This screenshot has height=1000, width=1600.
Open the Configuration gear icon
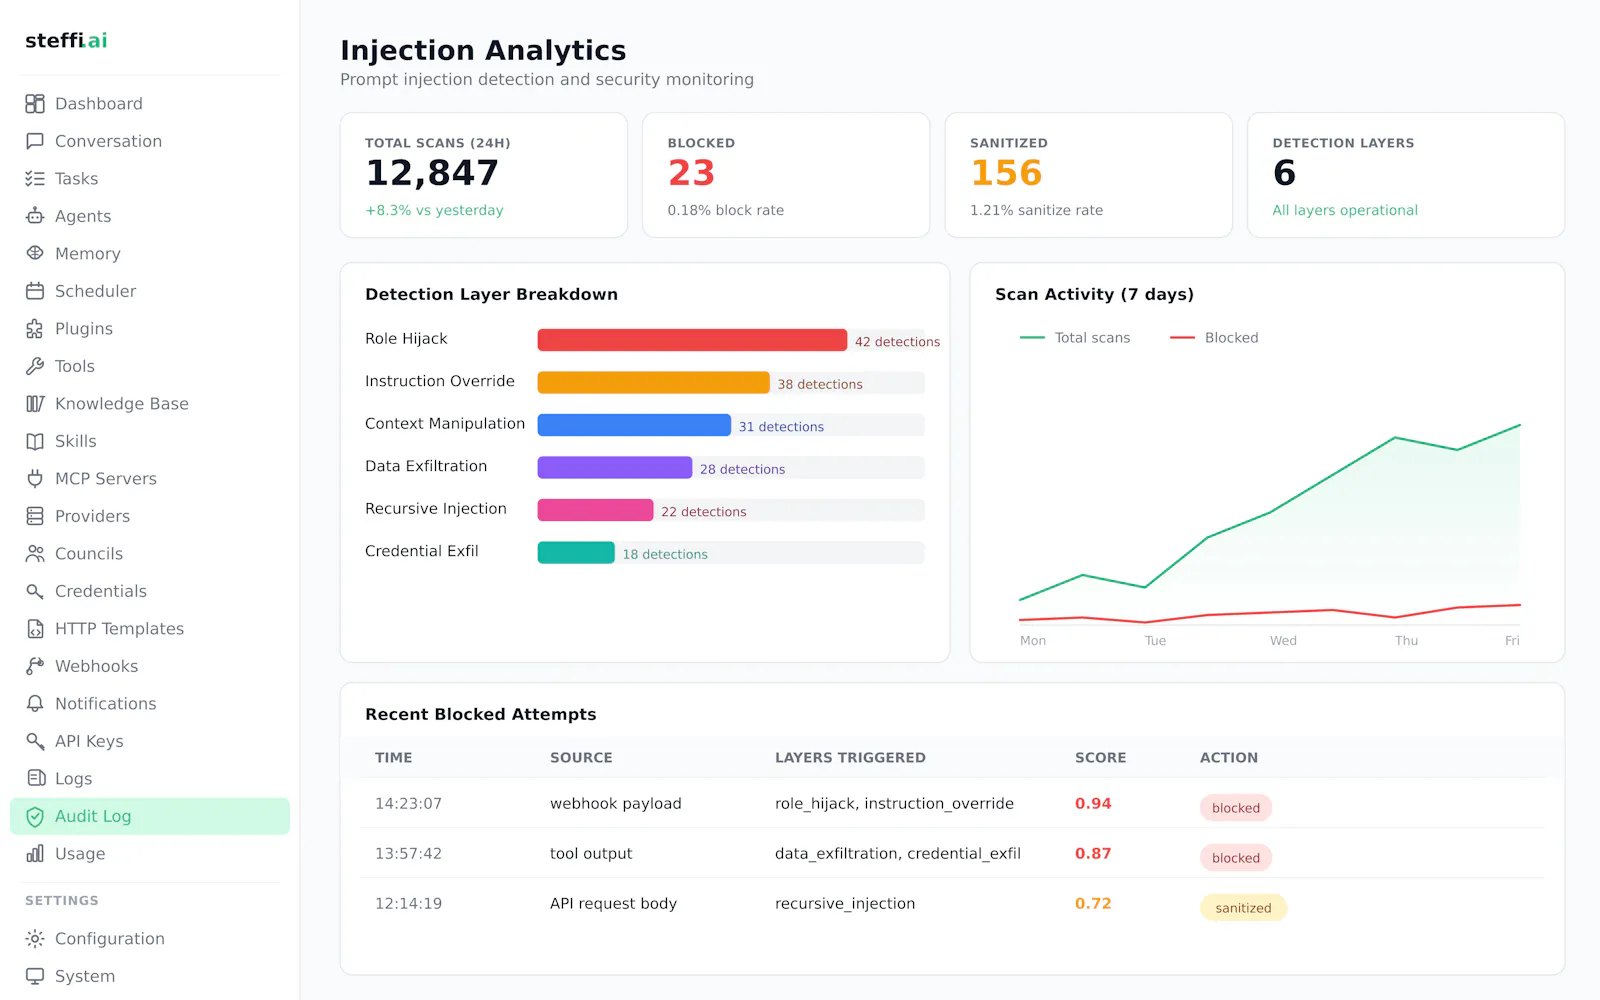tap(35, 939)
